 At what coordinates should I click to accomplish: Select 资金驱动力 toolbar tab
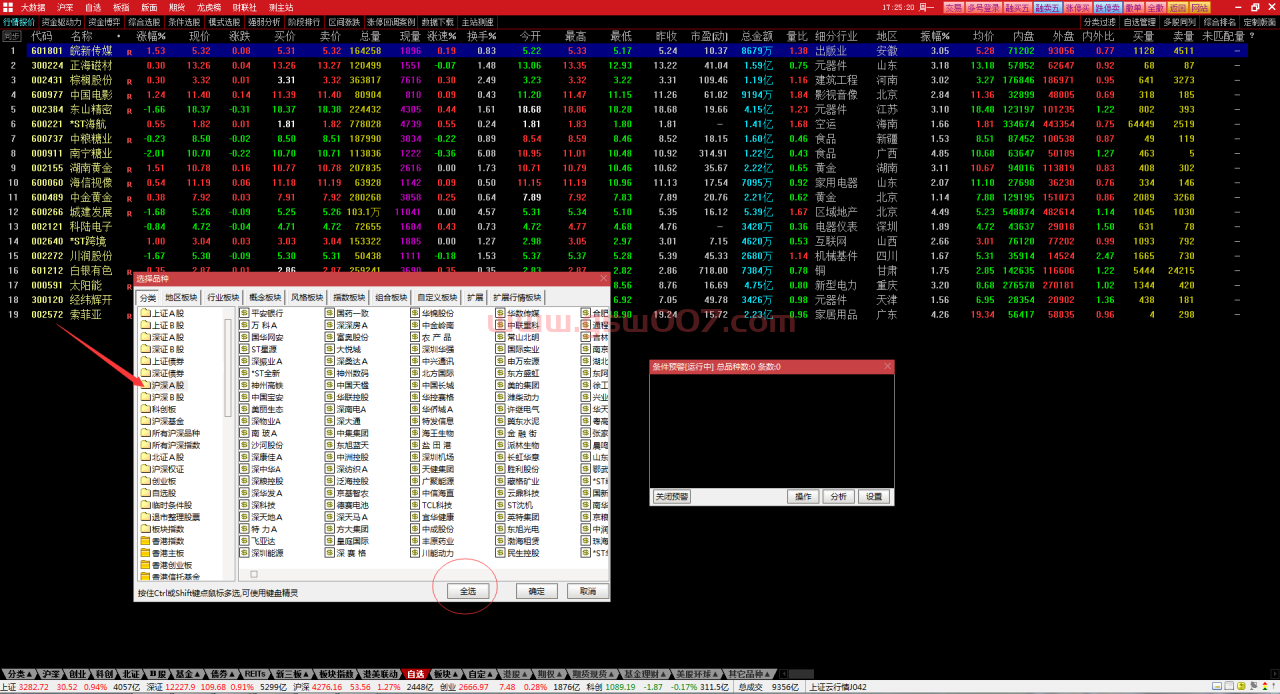[x=61, y=21]
